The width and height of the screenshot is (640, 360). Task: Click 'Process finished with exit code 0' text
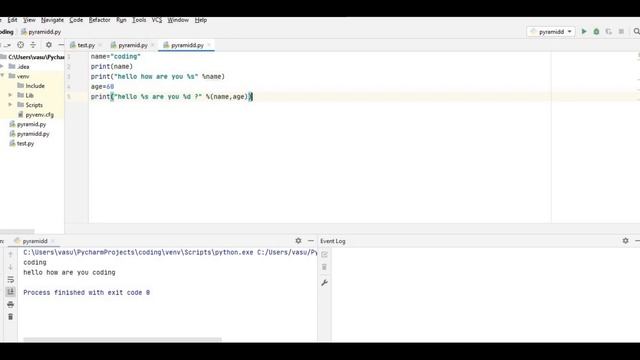tap(87, 293)
